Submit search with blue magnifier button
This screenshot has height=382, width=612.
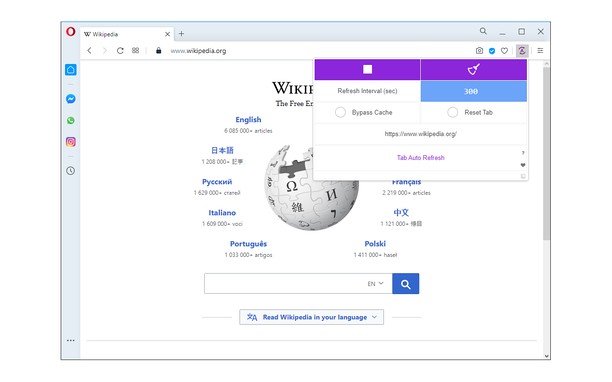click(x=406, y=284)
